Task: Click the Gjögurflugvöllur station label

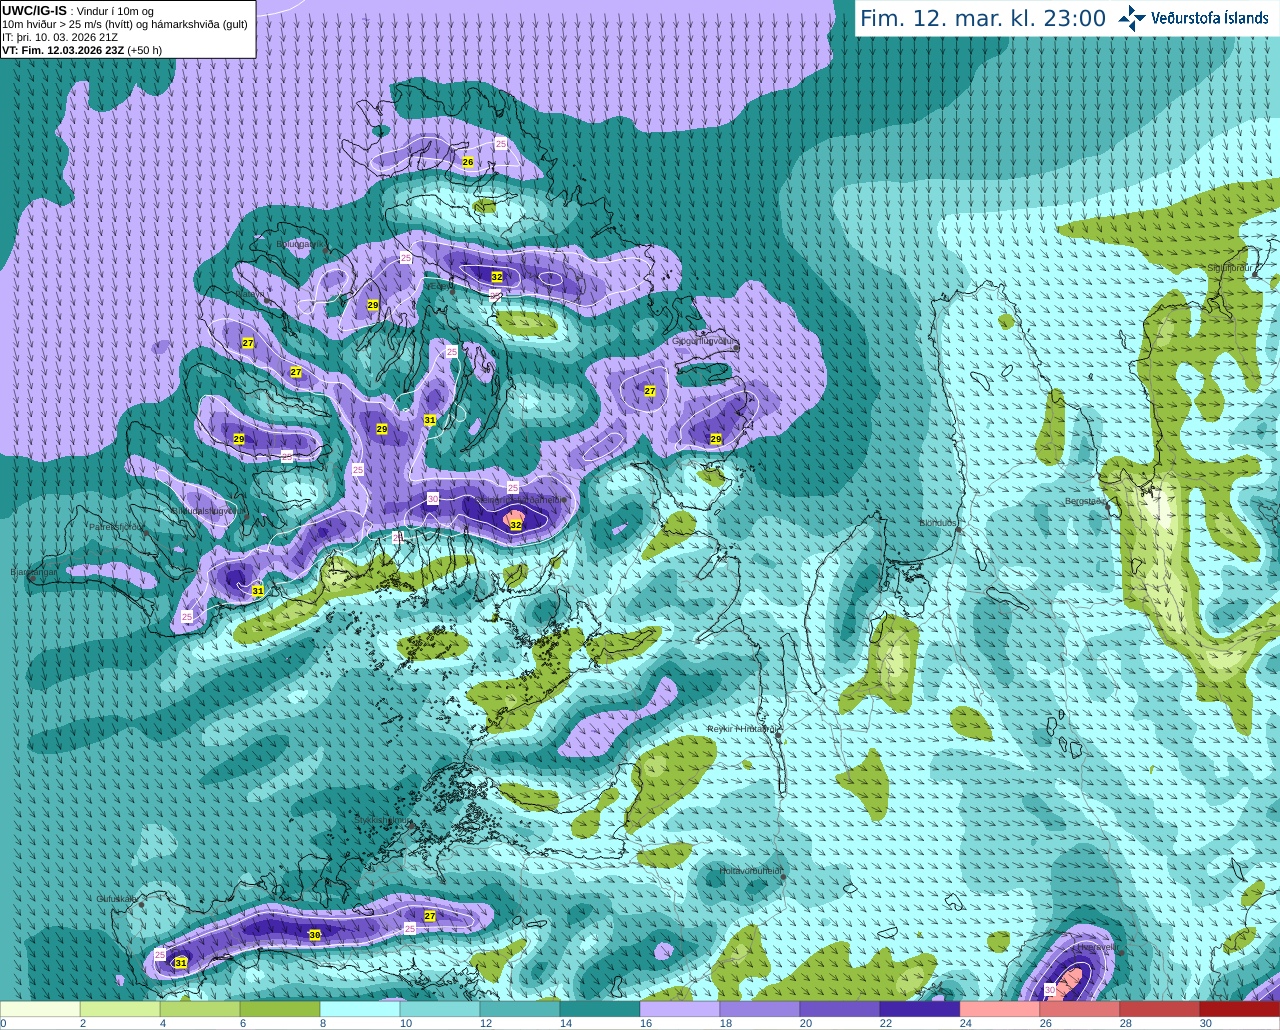Action: pyautogui.click(x=704, y=341)
